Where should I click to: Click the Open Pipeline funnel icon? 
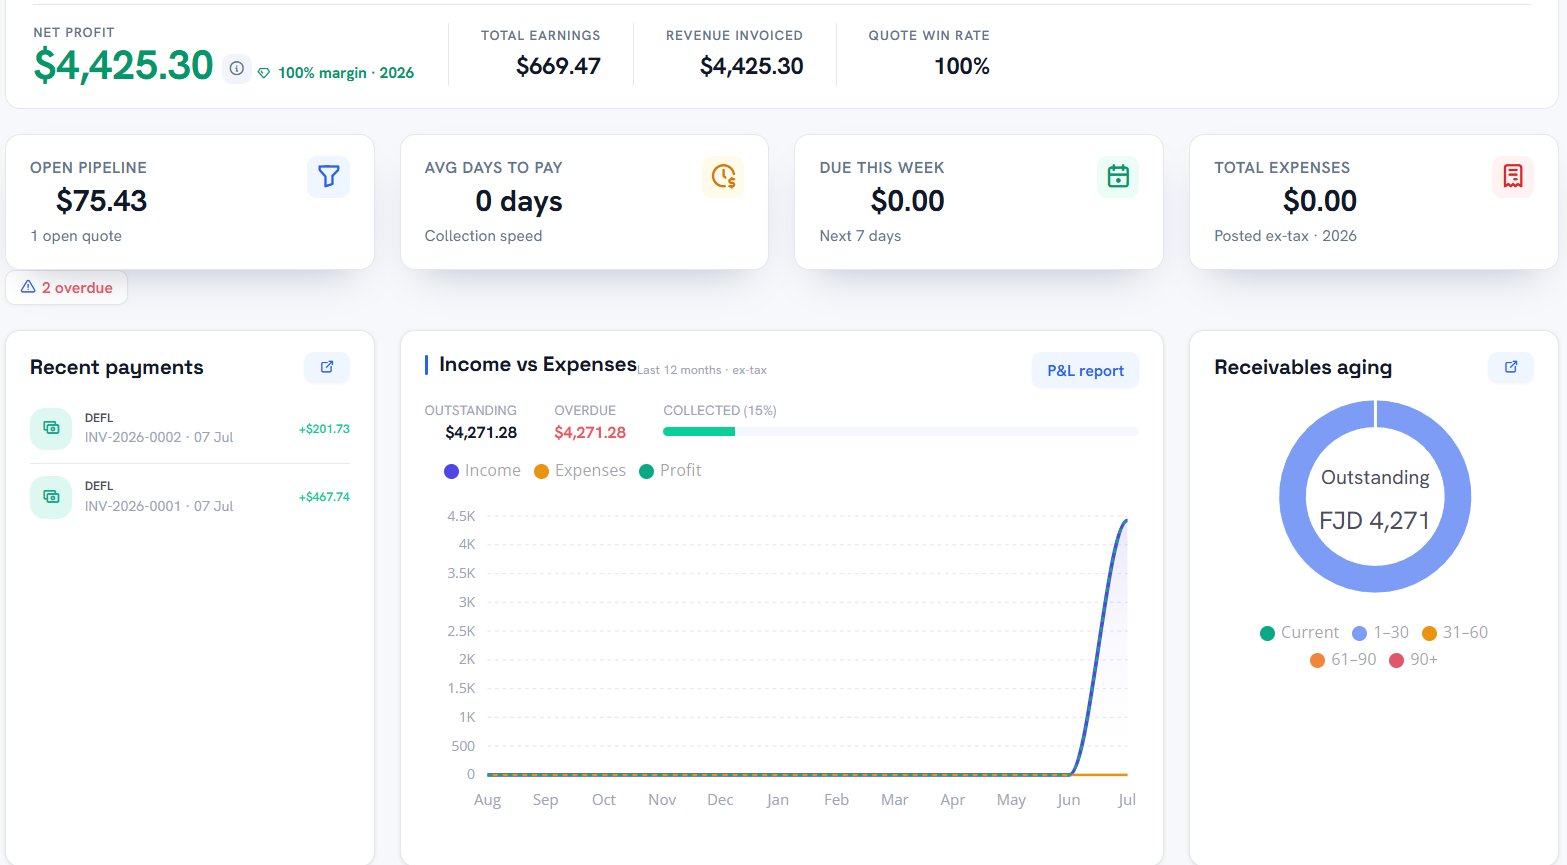point(328,177)
